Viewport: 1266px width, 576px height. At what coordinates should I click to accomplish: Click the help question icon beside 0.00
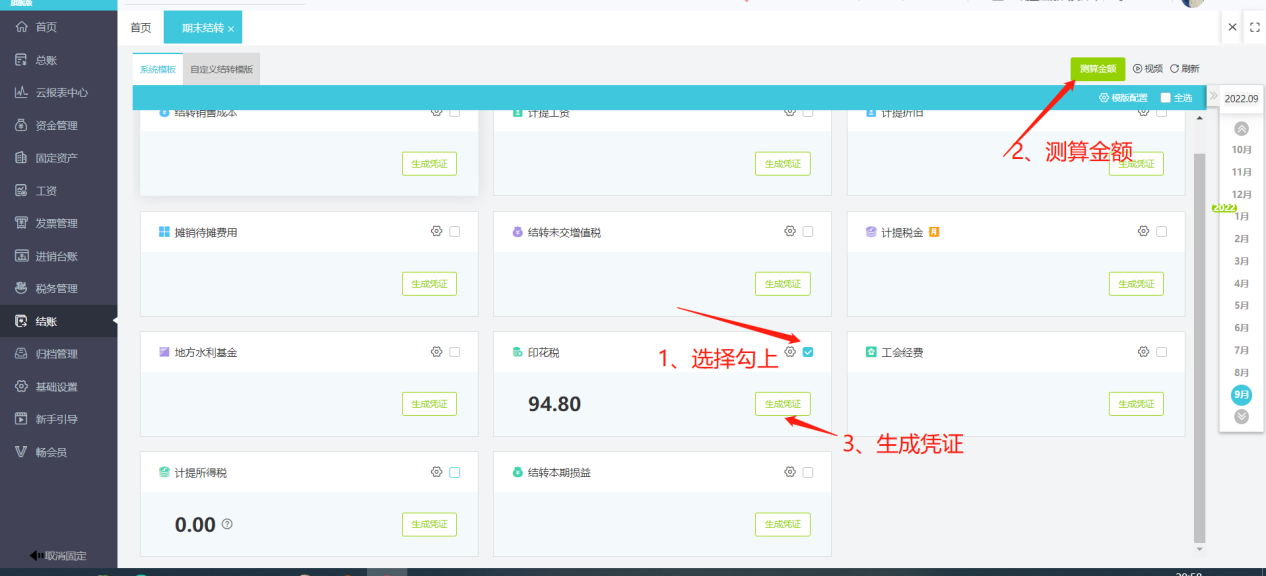[227, 524]
